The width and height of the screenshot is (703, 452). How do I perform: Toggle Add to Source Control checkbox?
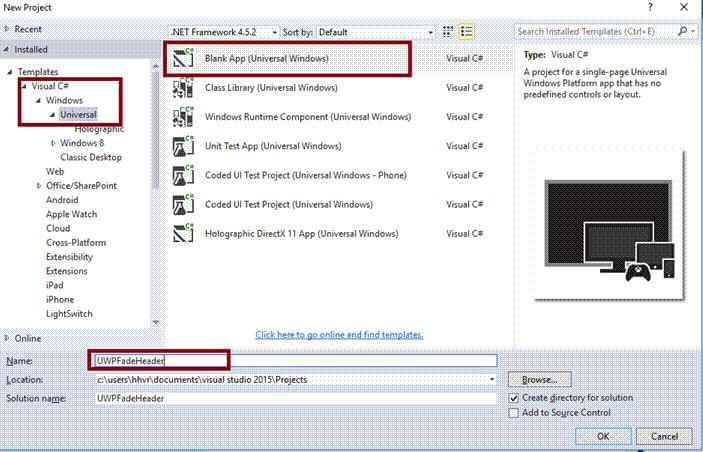point(514,413)
